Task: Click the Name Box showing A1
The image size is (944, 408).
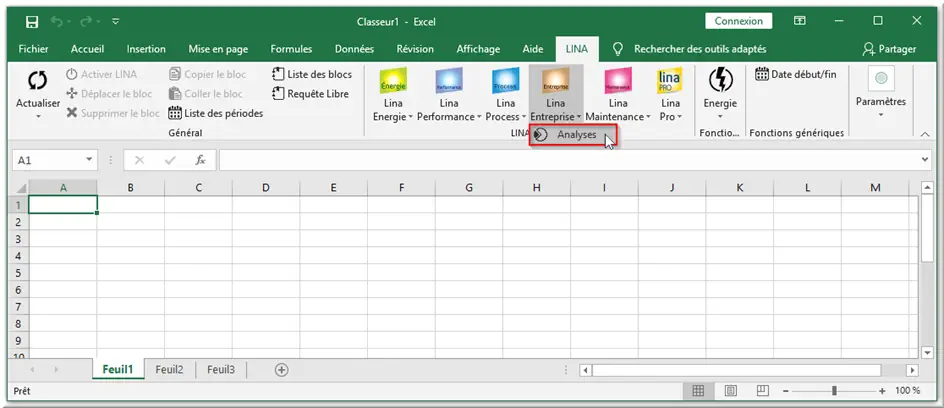Action: pos(47,160)
